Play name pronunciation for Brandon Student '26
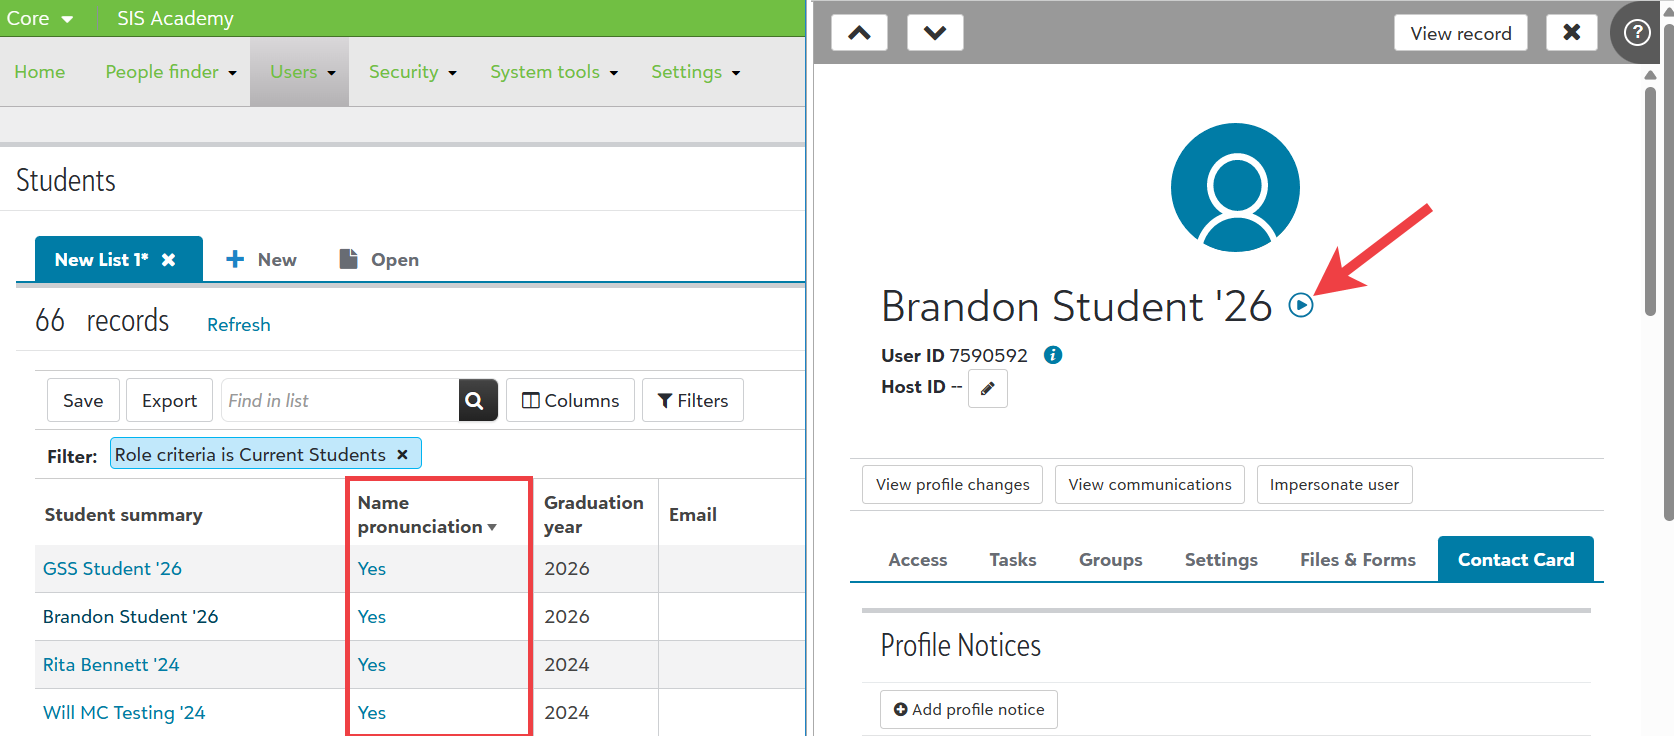Viewport: 1674px width, 736px height. pos(1300,305)
